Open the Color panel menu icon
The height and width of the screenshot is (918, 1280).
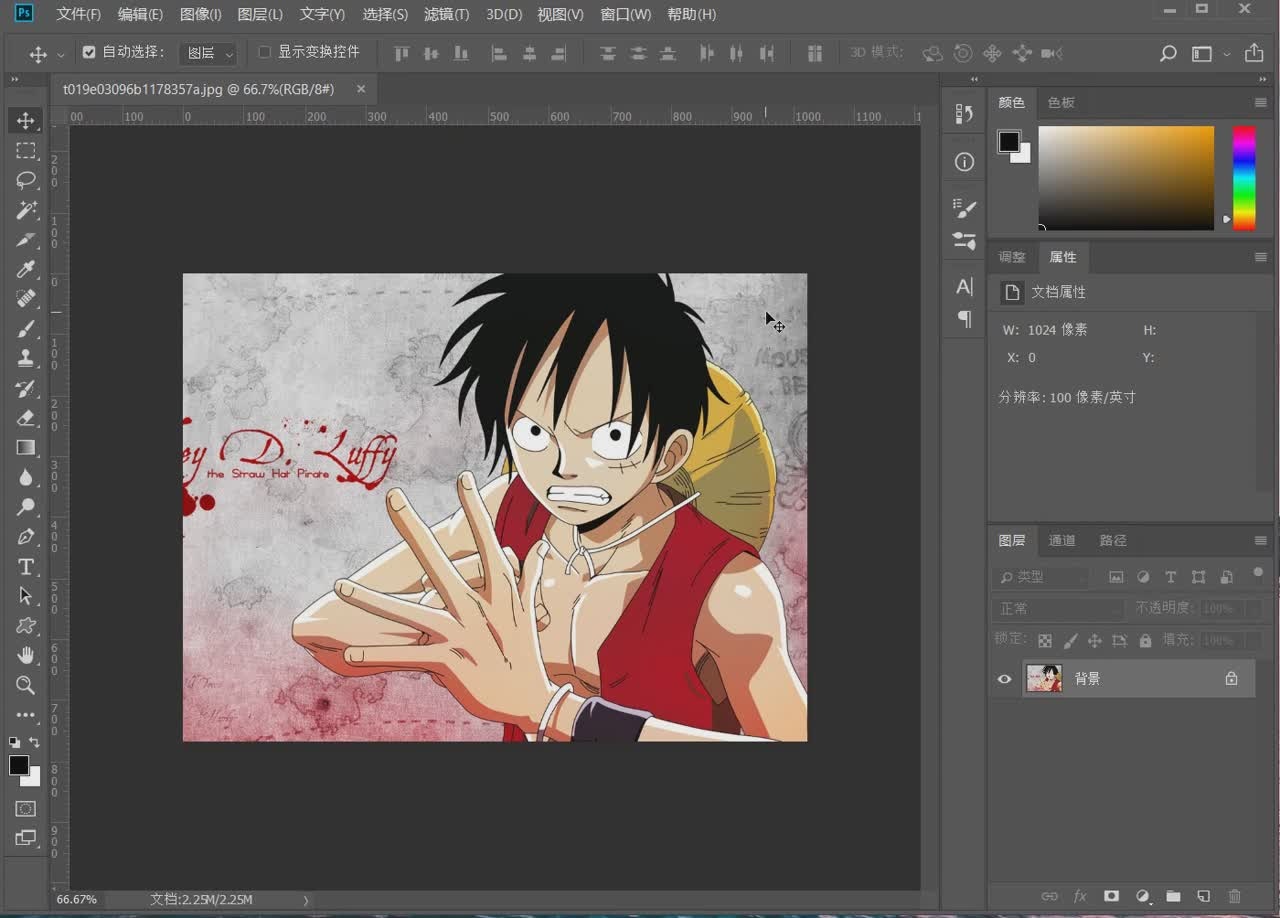click(x=1261, y=103)
